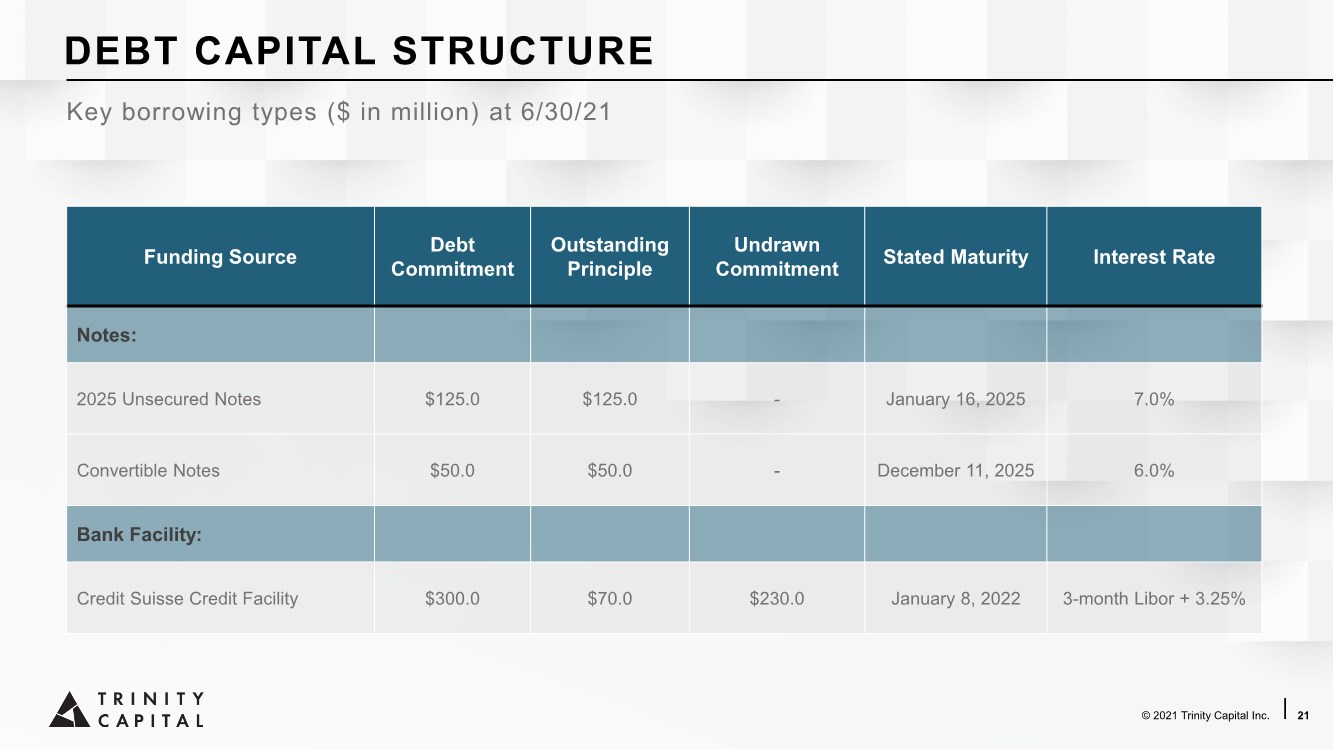Select the Stated Maturity column header
1333x750 pixels.
(x=955, y=257)
